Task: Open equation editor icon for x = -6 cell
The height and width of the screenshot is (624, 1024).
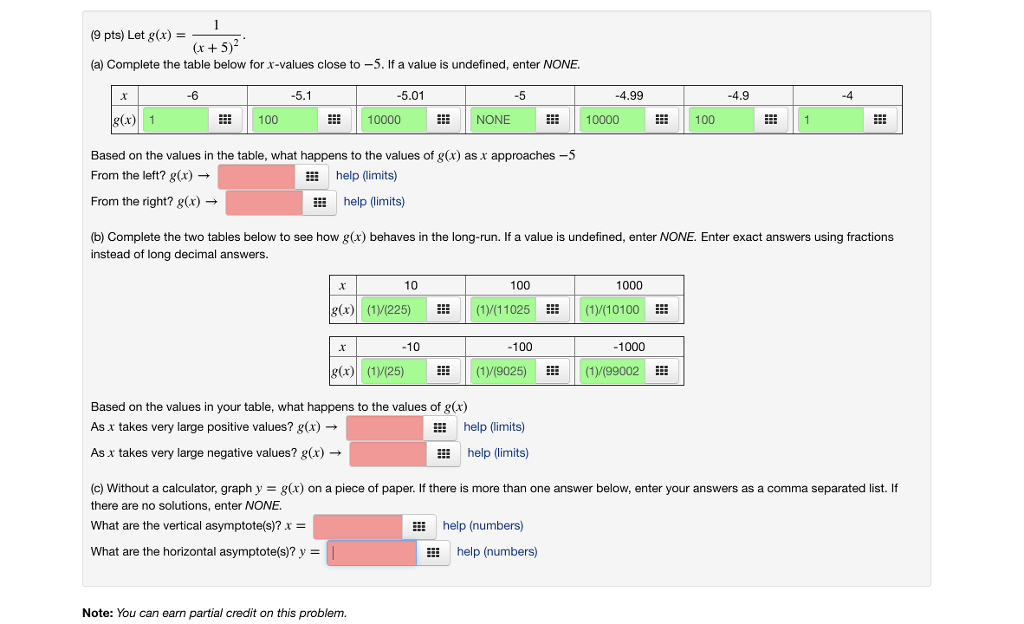Action: coord(225,119)
